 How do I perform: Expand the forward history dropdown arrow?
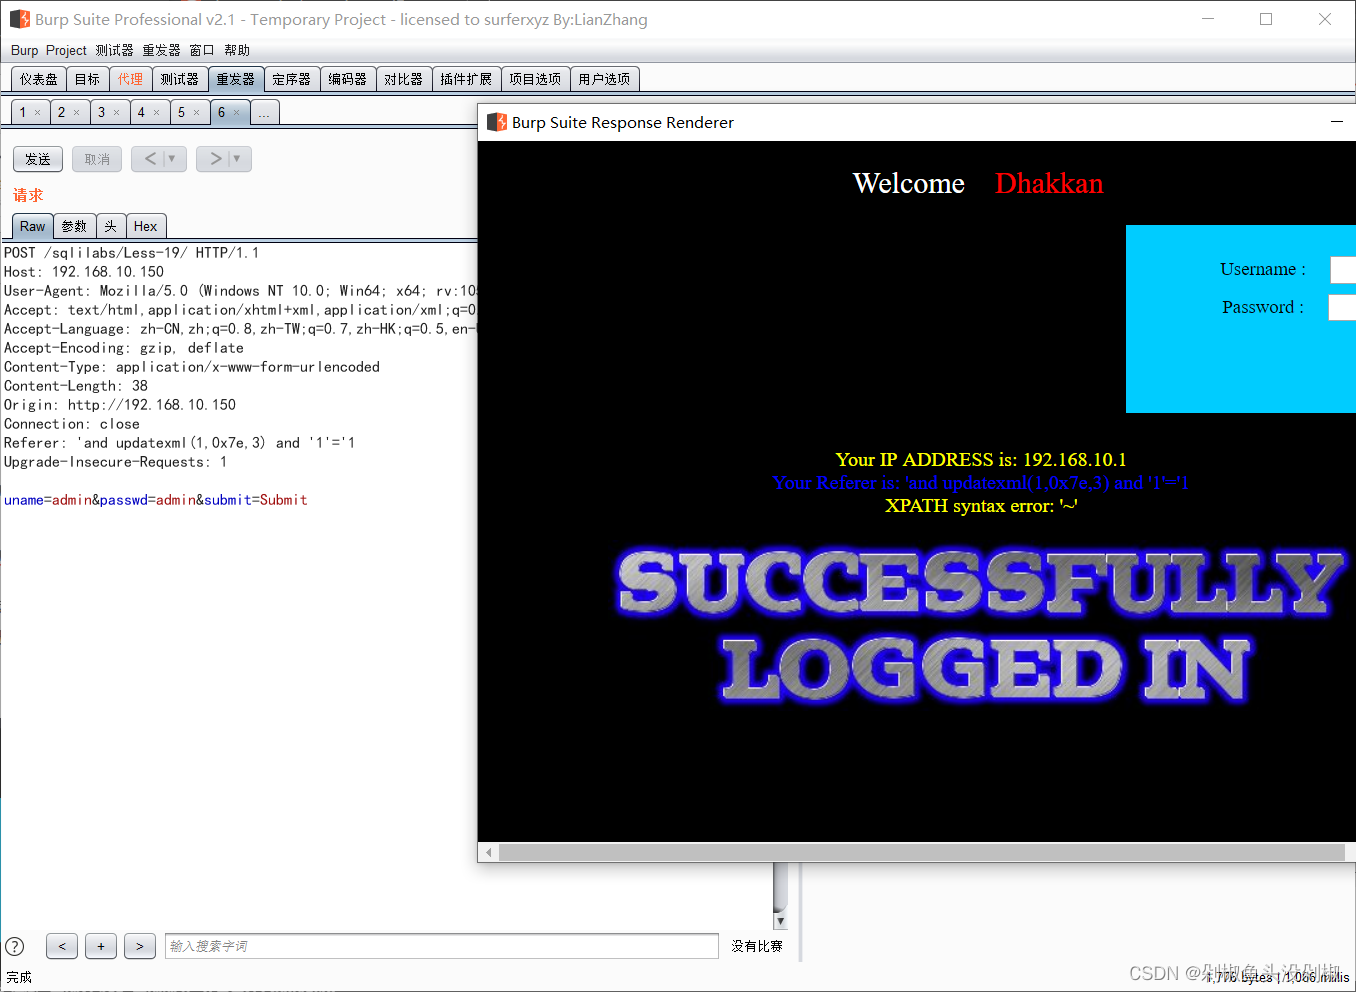237,159
